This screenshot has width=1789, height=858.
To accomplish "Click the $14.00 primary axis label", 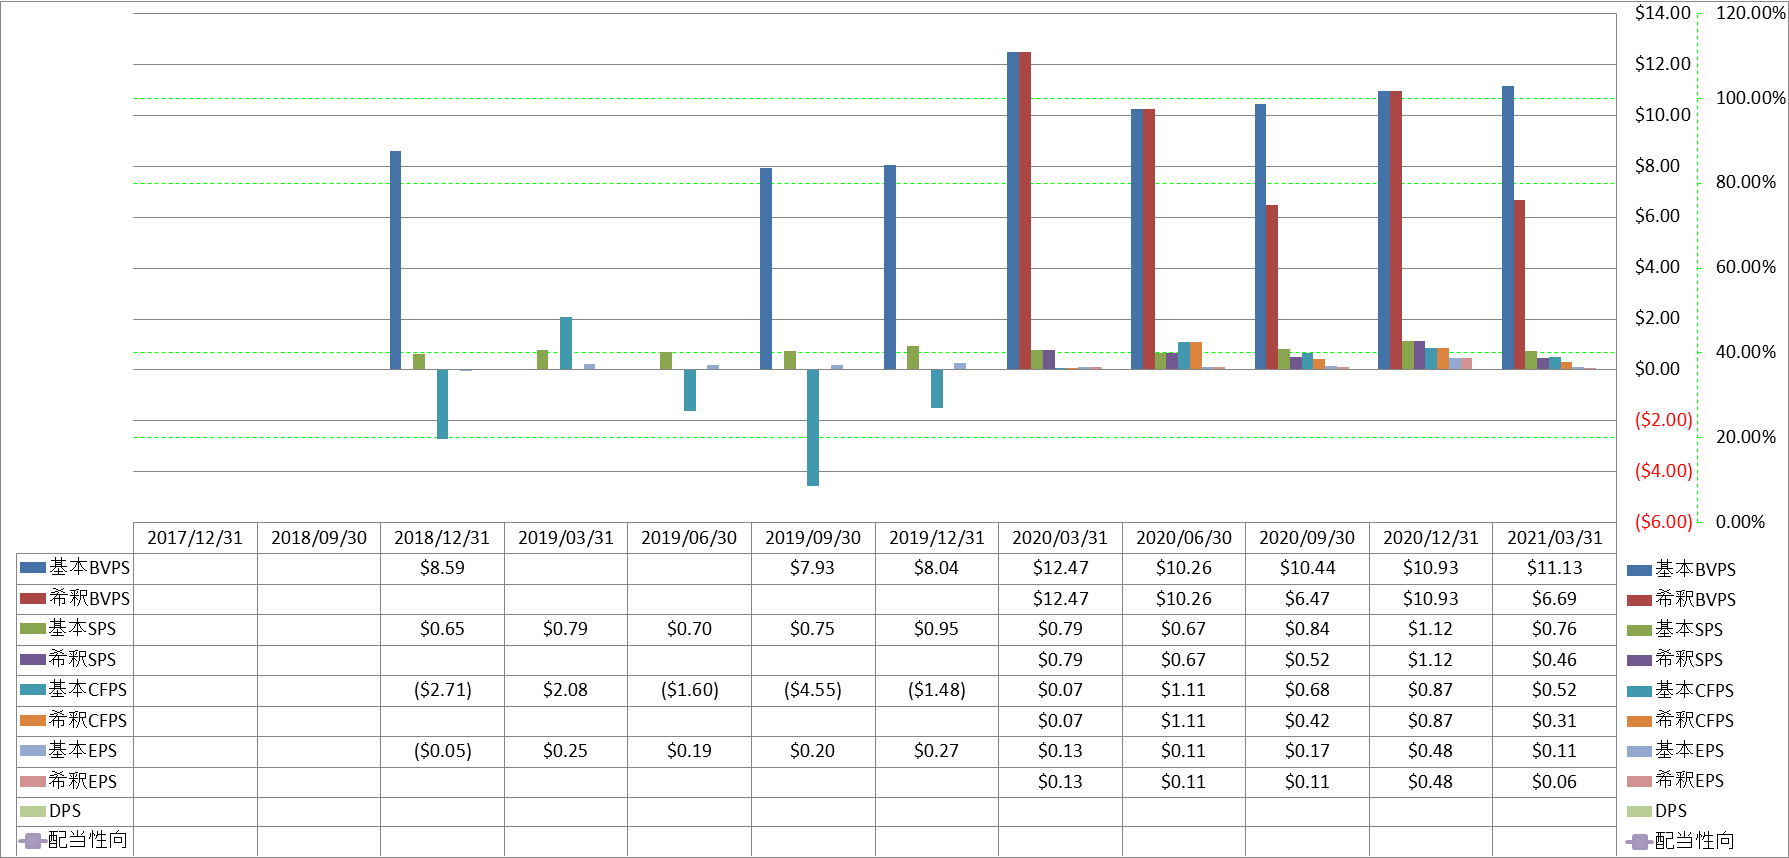I will (1662, 13).
